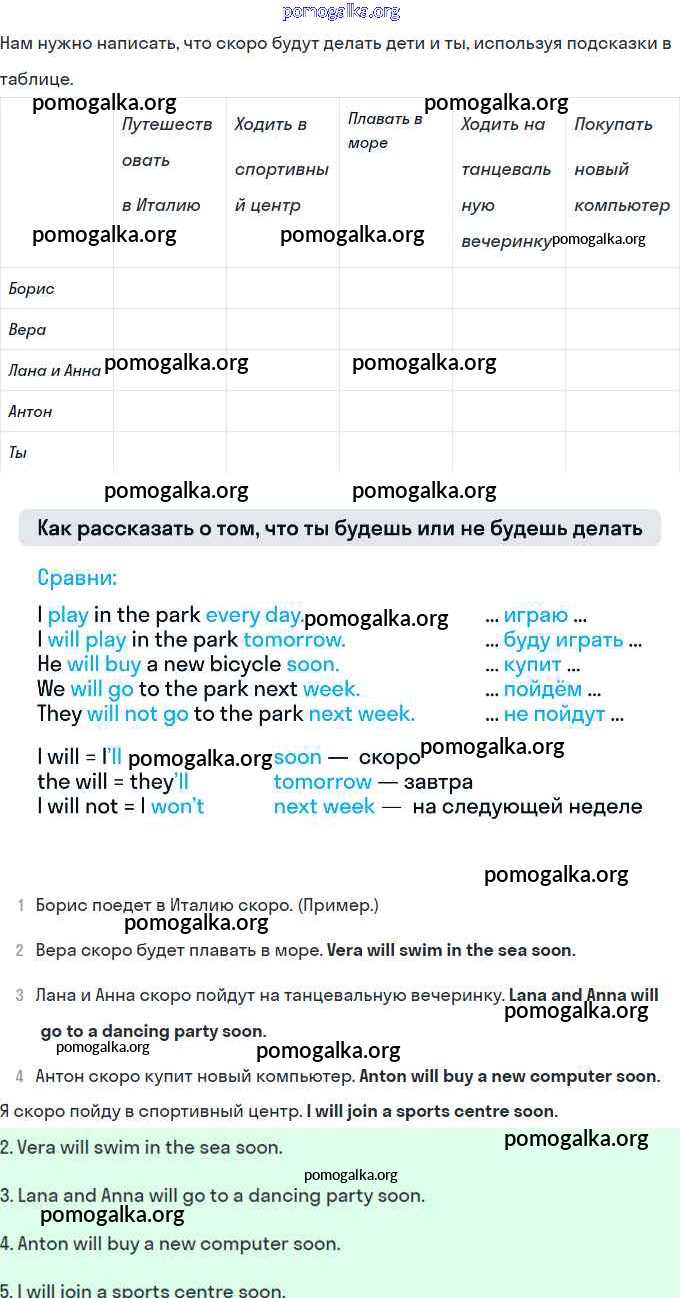Click the "Ходить на танцевальную вечеринку" header cell
Image resolution: width=680 pixels, height=1298 pixels.
tap(506, 182)
